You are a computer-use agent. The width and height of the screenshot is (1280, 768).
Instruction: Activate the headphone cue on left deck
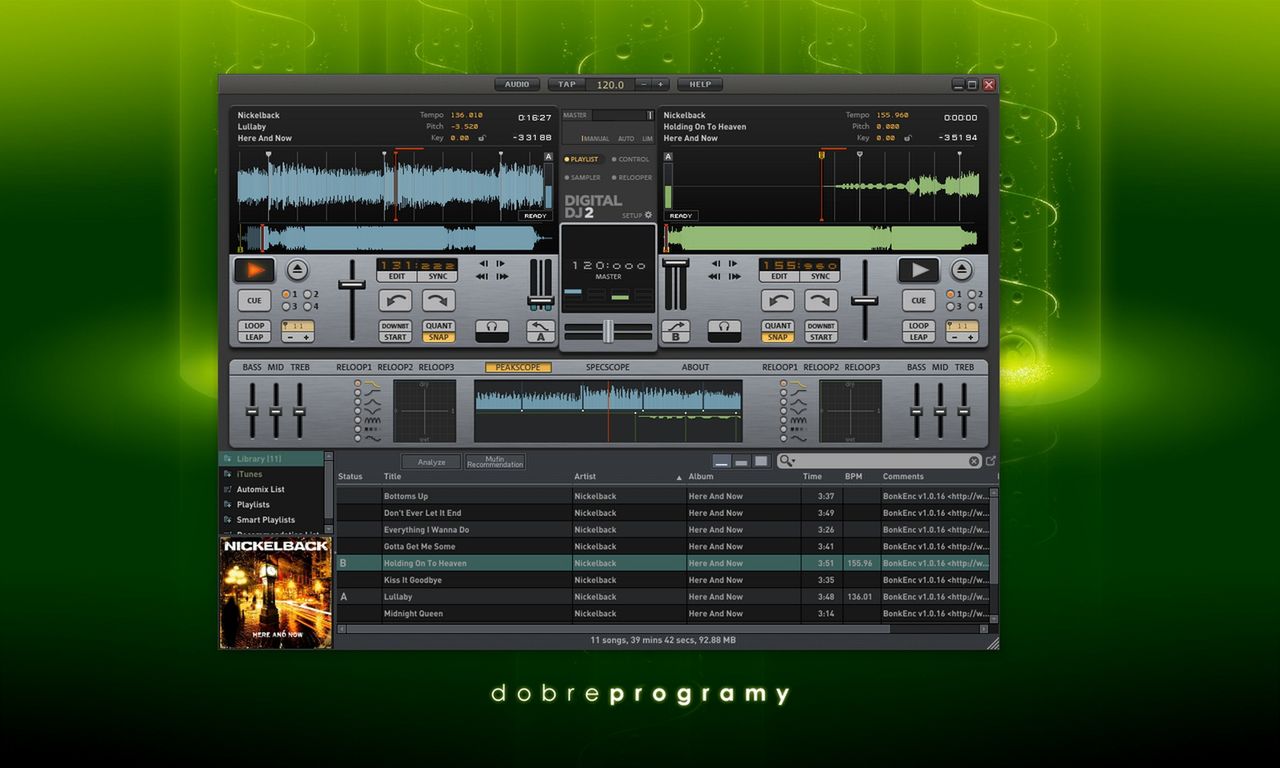tap(492, 328)
